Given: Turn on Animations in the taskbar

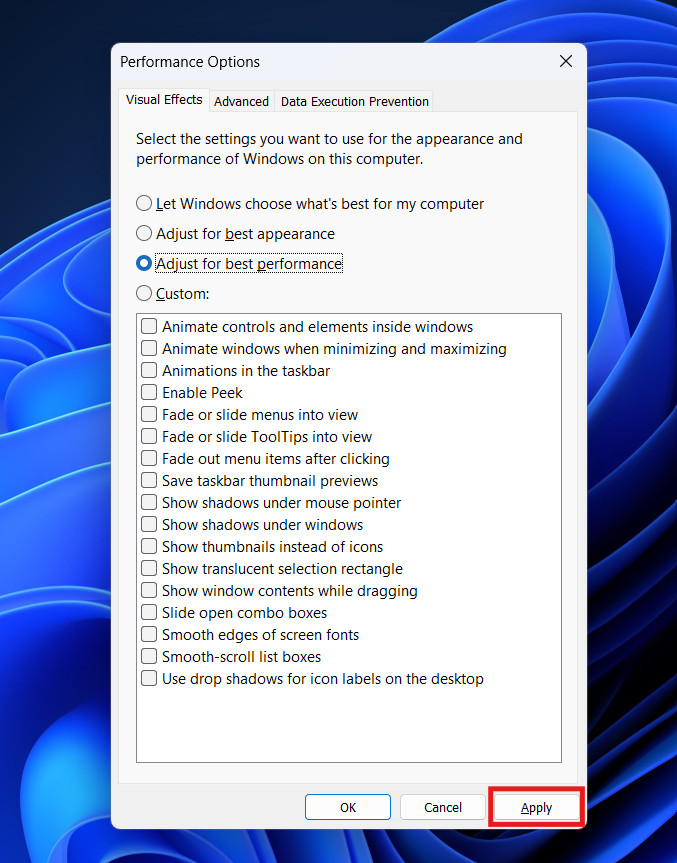Looking at the screenshot, I should (x=149, y=371).
